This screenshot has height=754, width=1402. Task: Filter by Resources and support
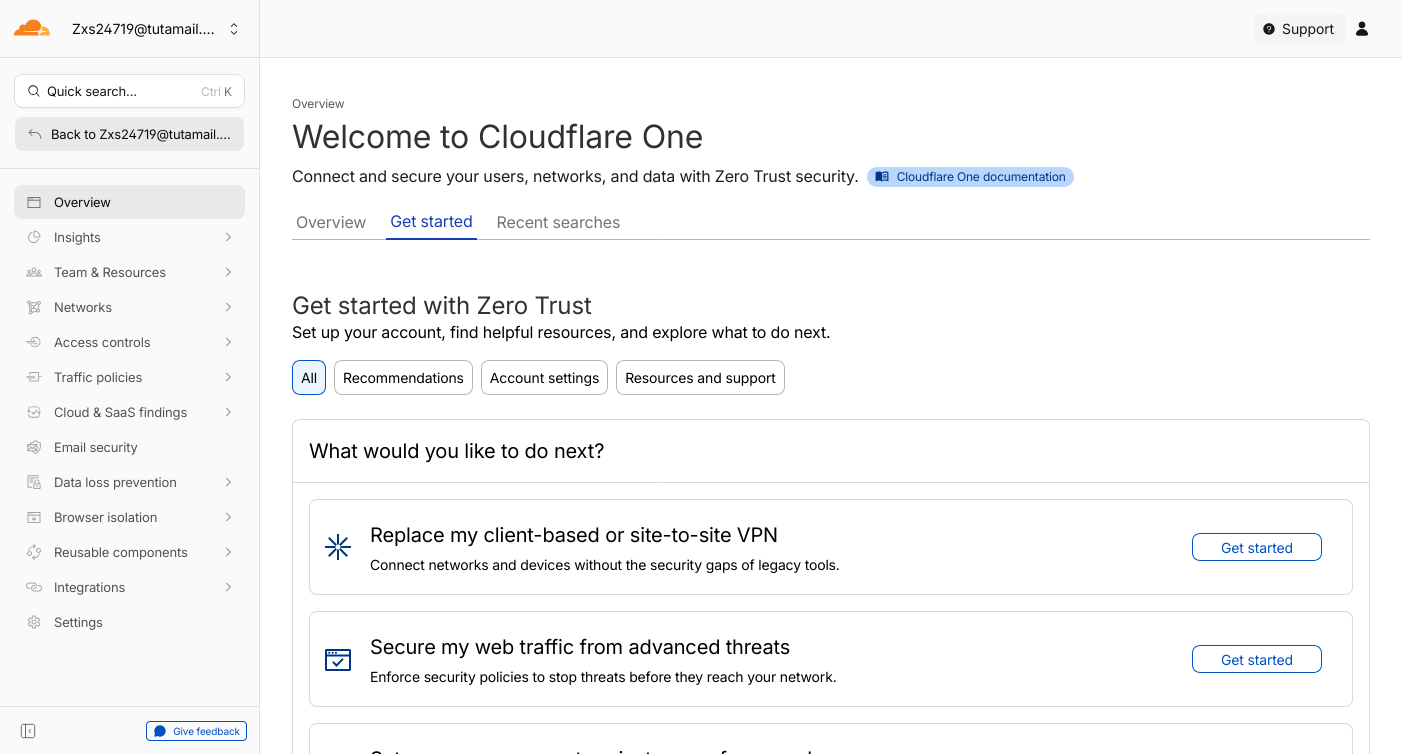coord(700,378)
